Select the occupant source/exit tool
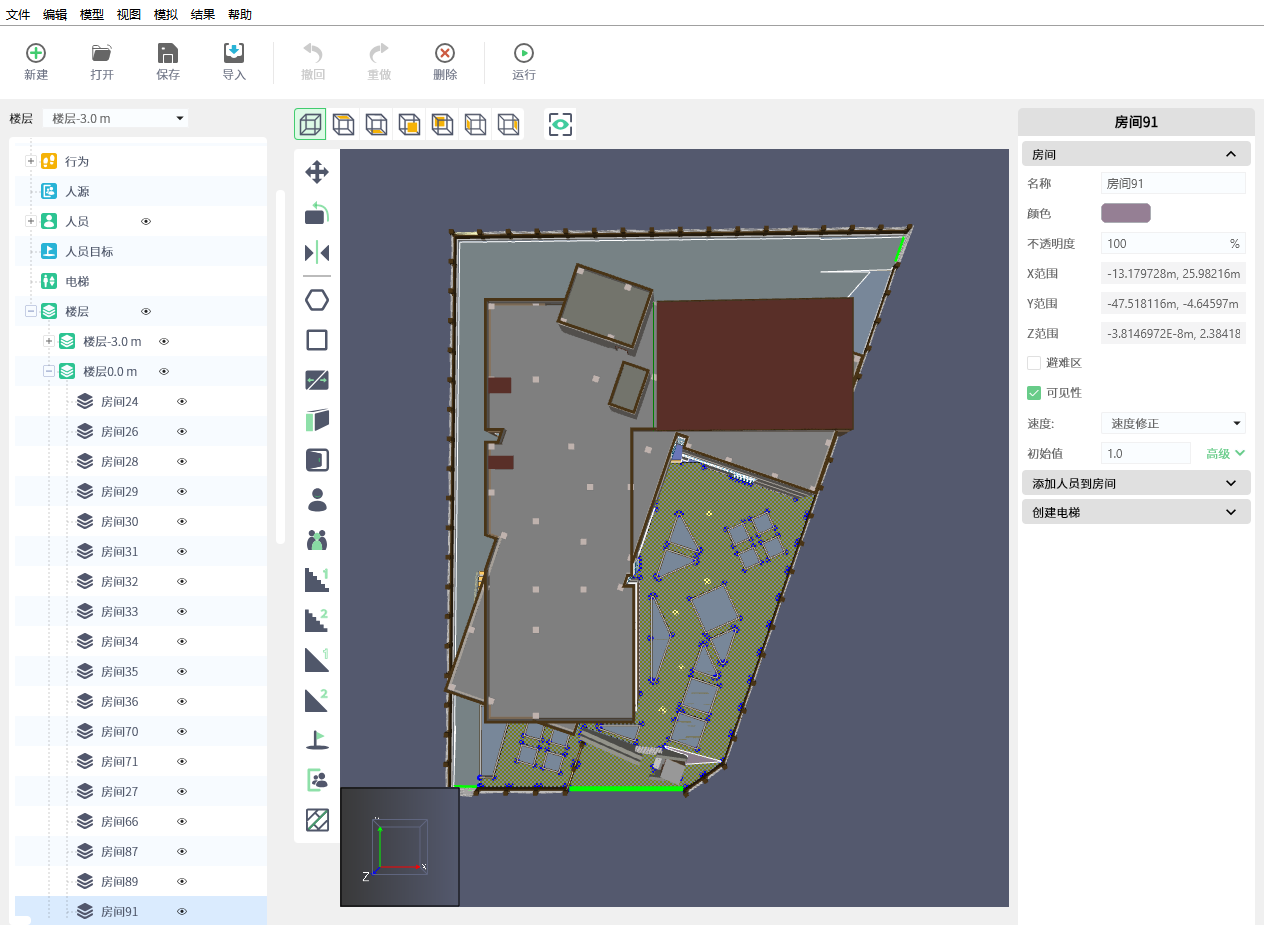1264x925 pixels. click(317, 780)
